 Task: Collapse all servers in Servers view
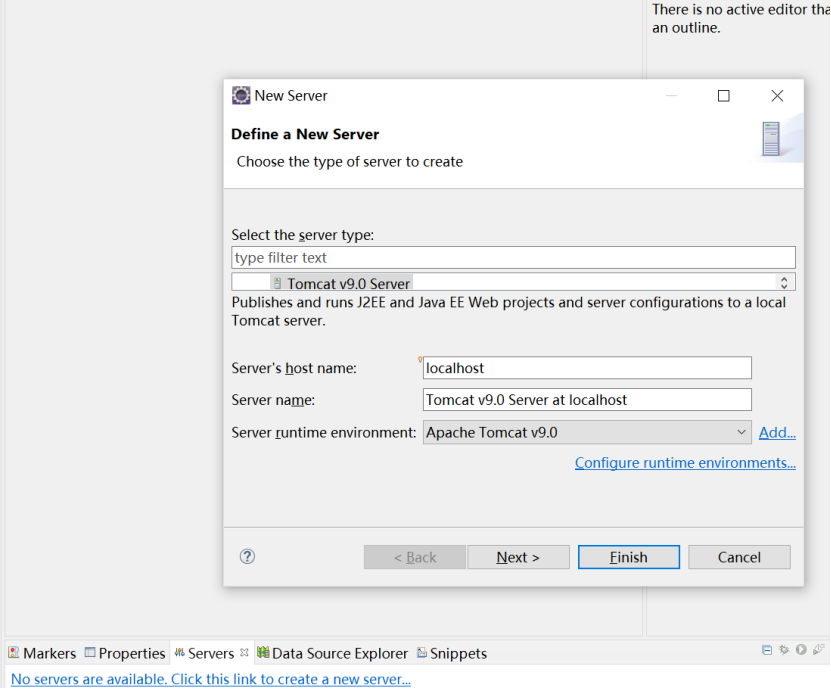[x=767, y=650]
